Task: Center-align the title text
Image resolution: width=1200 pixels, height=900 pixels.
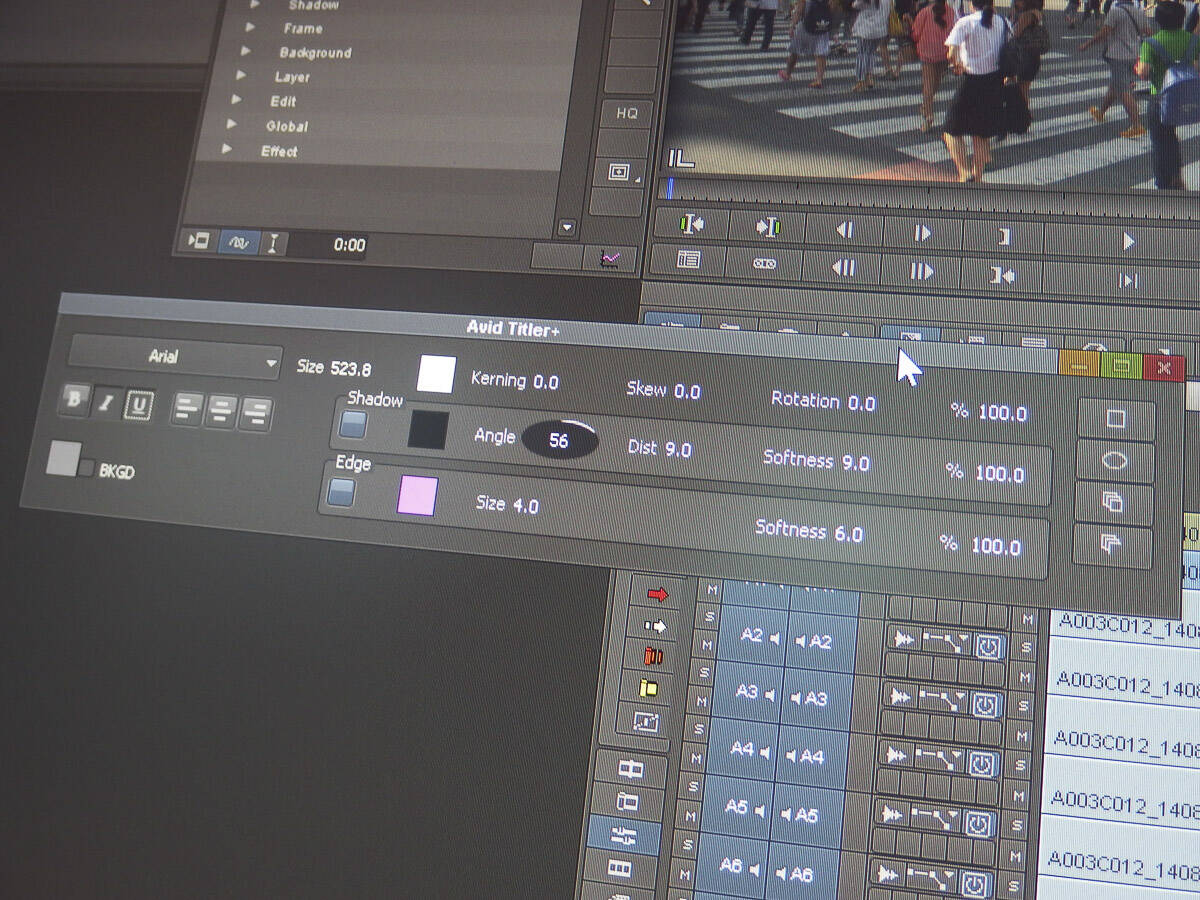Action: point(223,410)
